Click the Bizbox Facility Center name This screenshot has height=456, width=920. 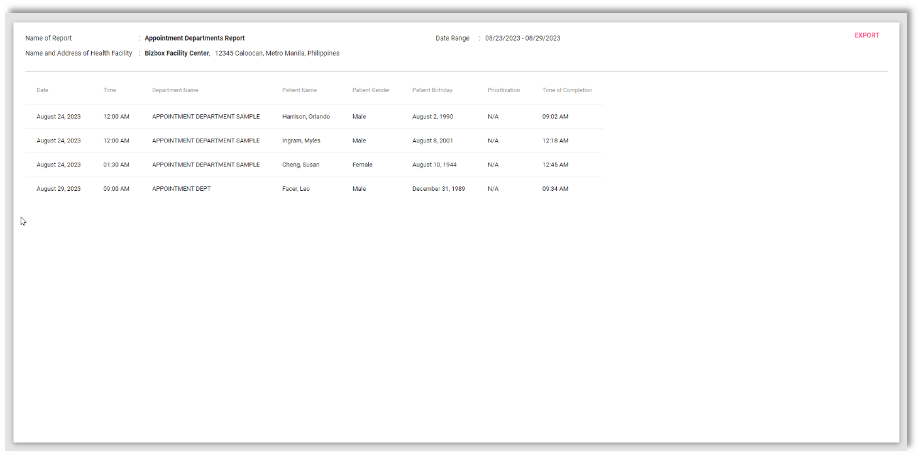pyautogui.click(x=177, y=54)
